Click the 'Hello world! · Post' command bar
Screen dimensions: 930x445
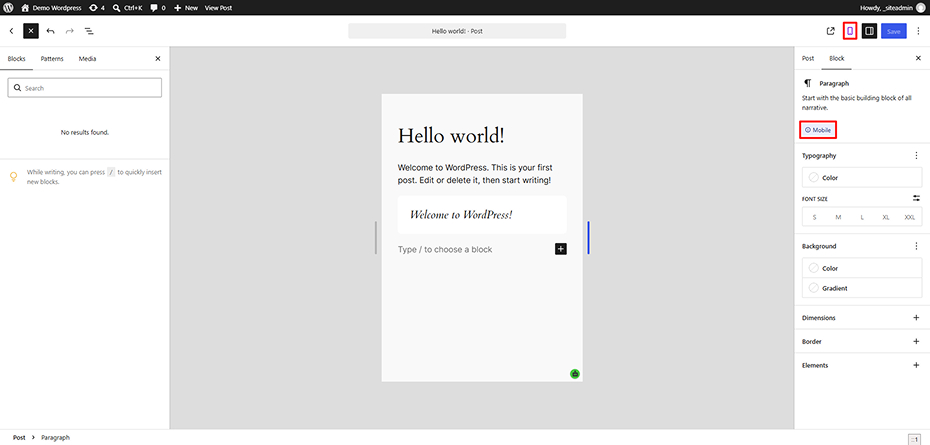457,31
